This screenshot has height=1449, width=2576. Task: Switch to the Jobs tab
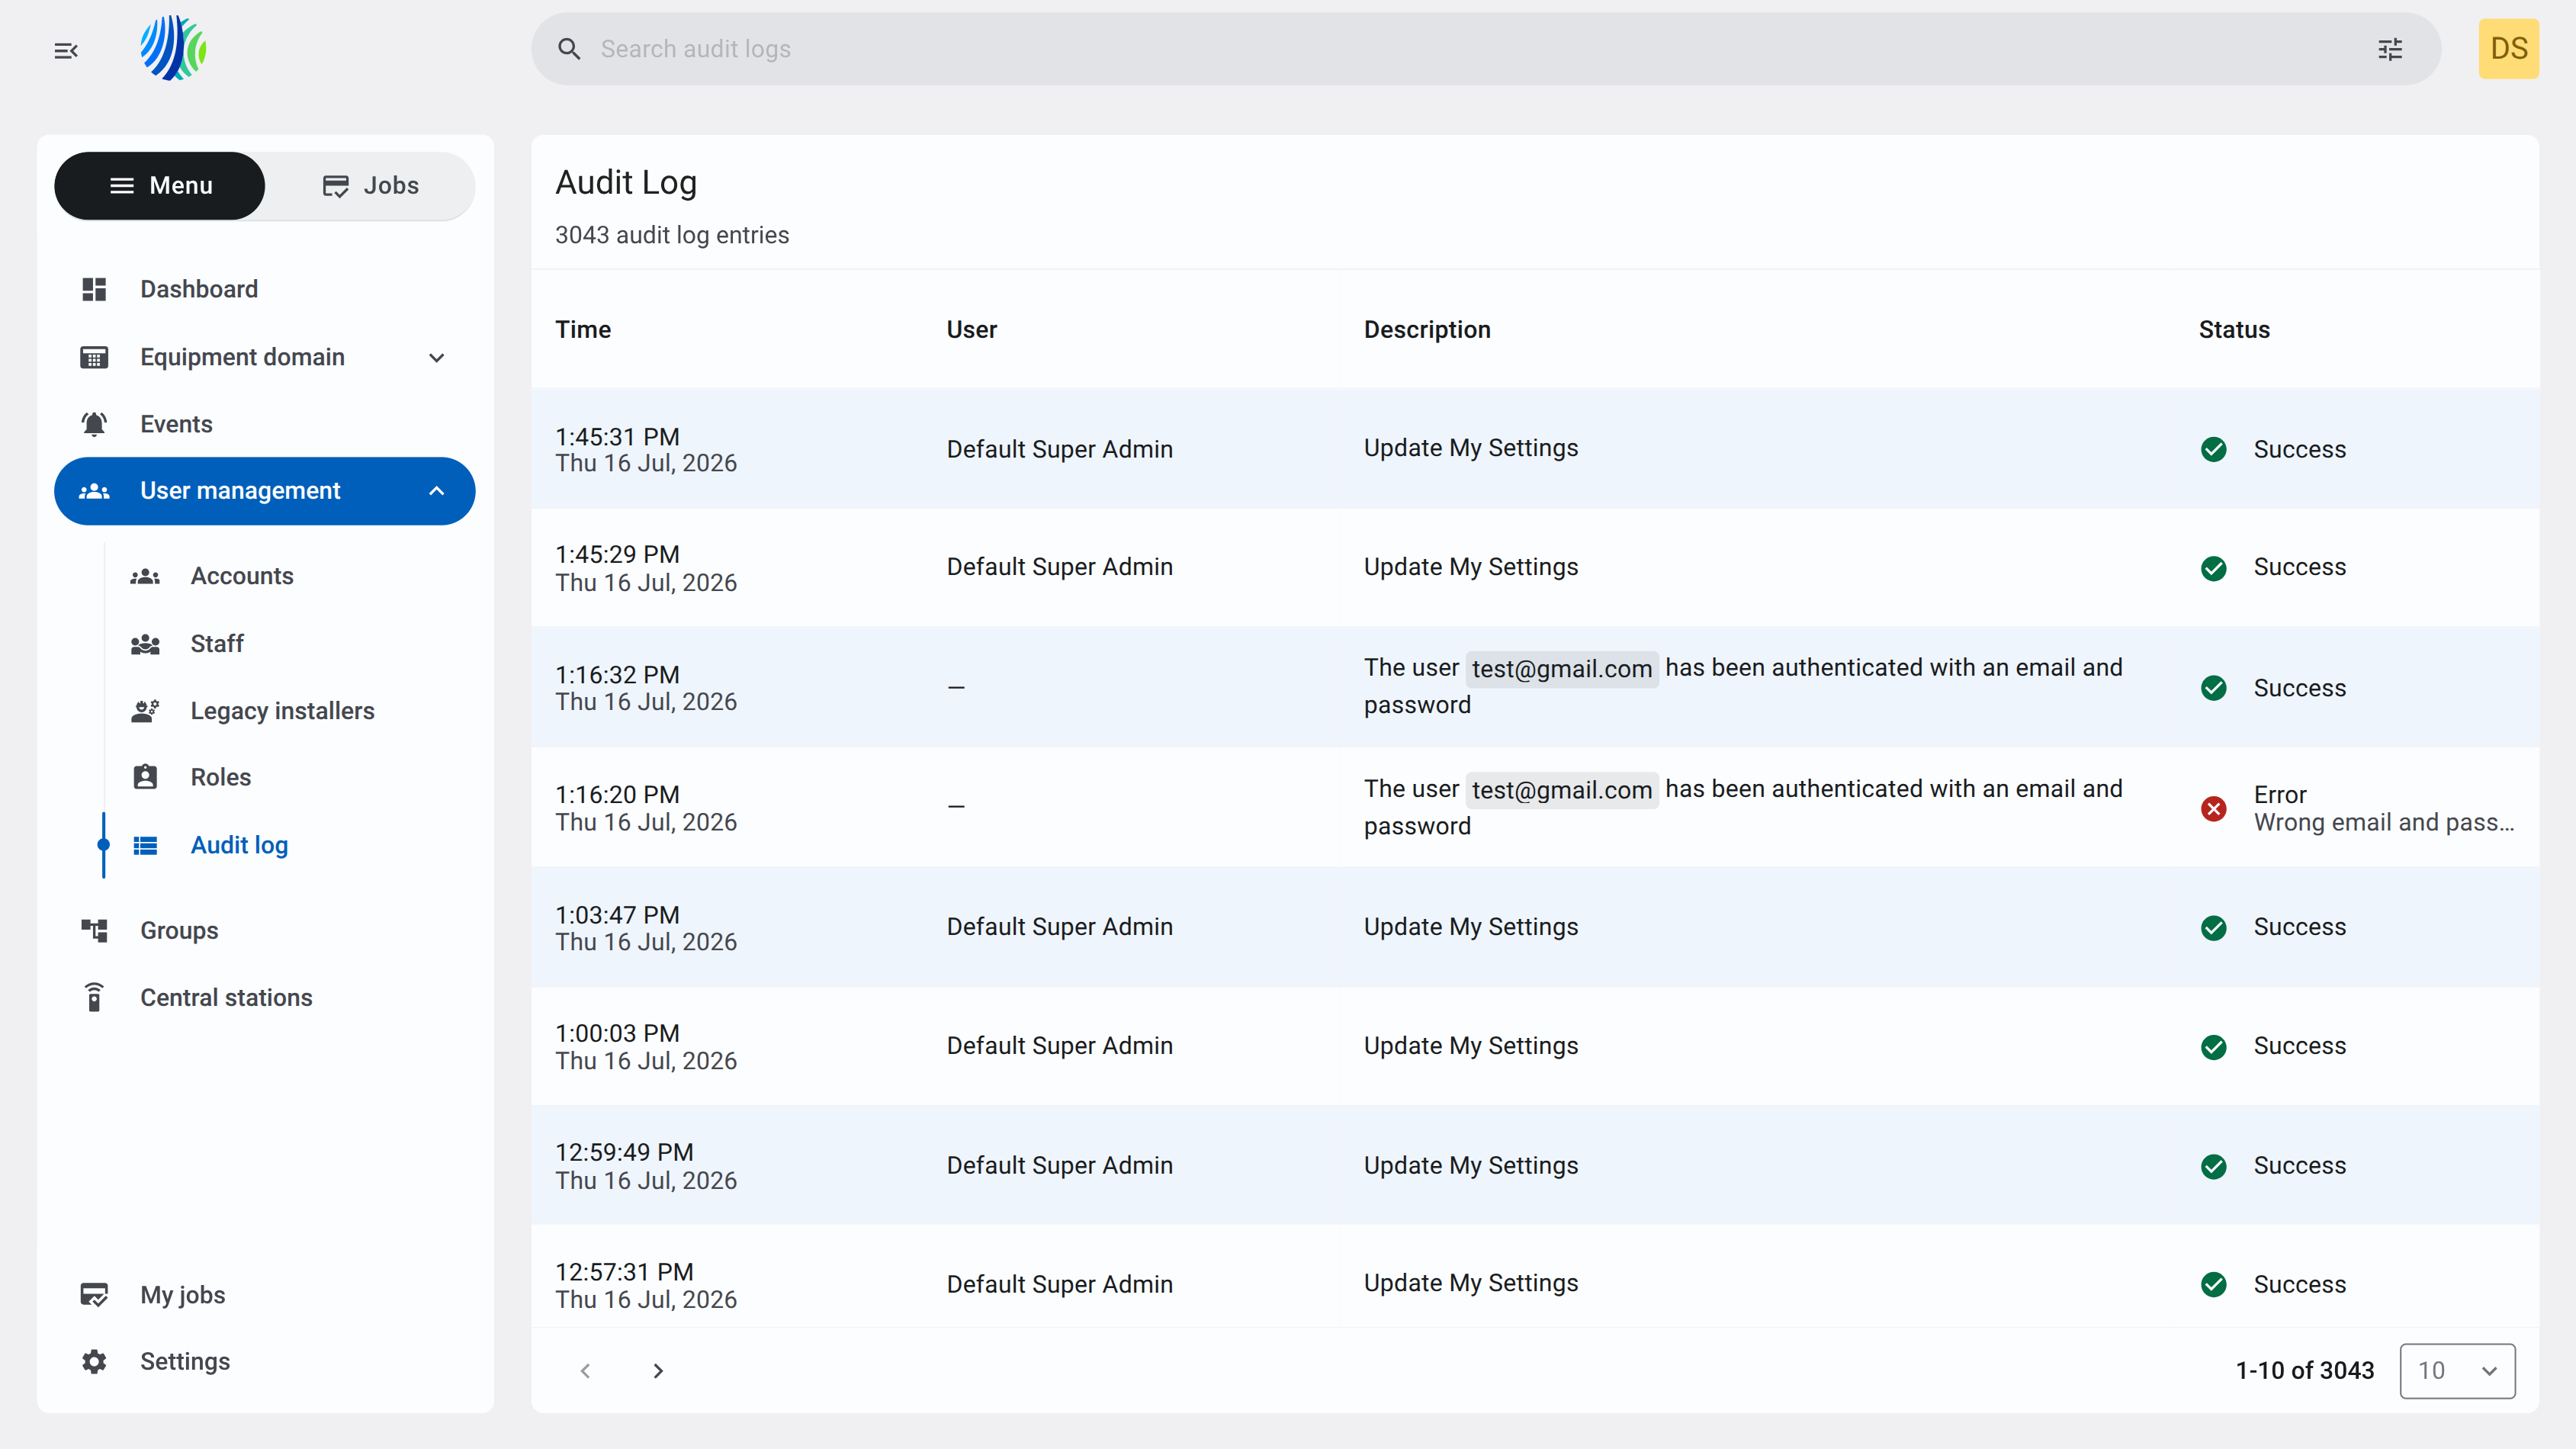click(370, 186)
